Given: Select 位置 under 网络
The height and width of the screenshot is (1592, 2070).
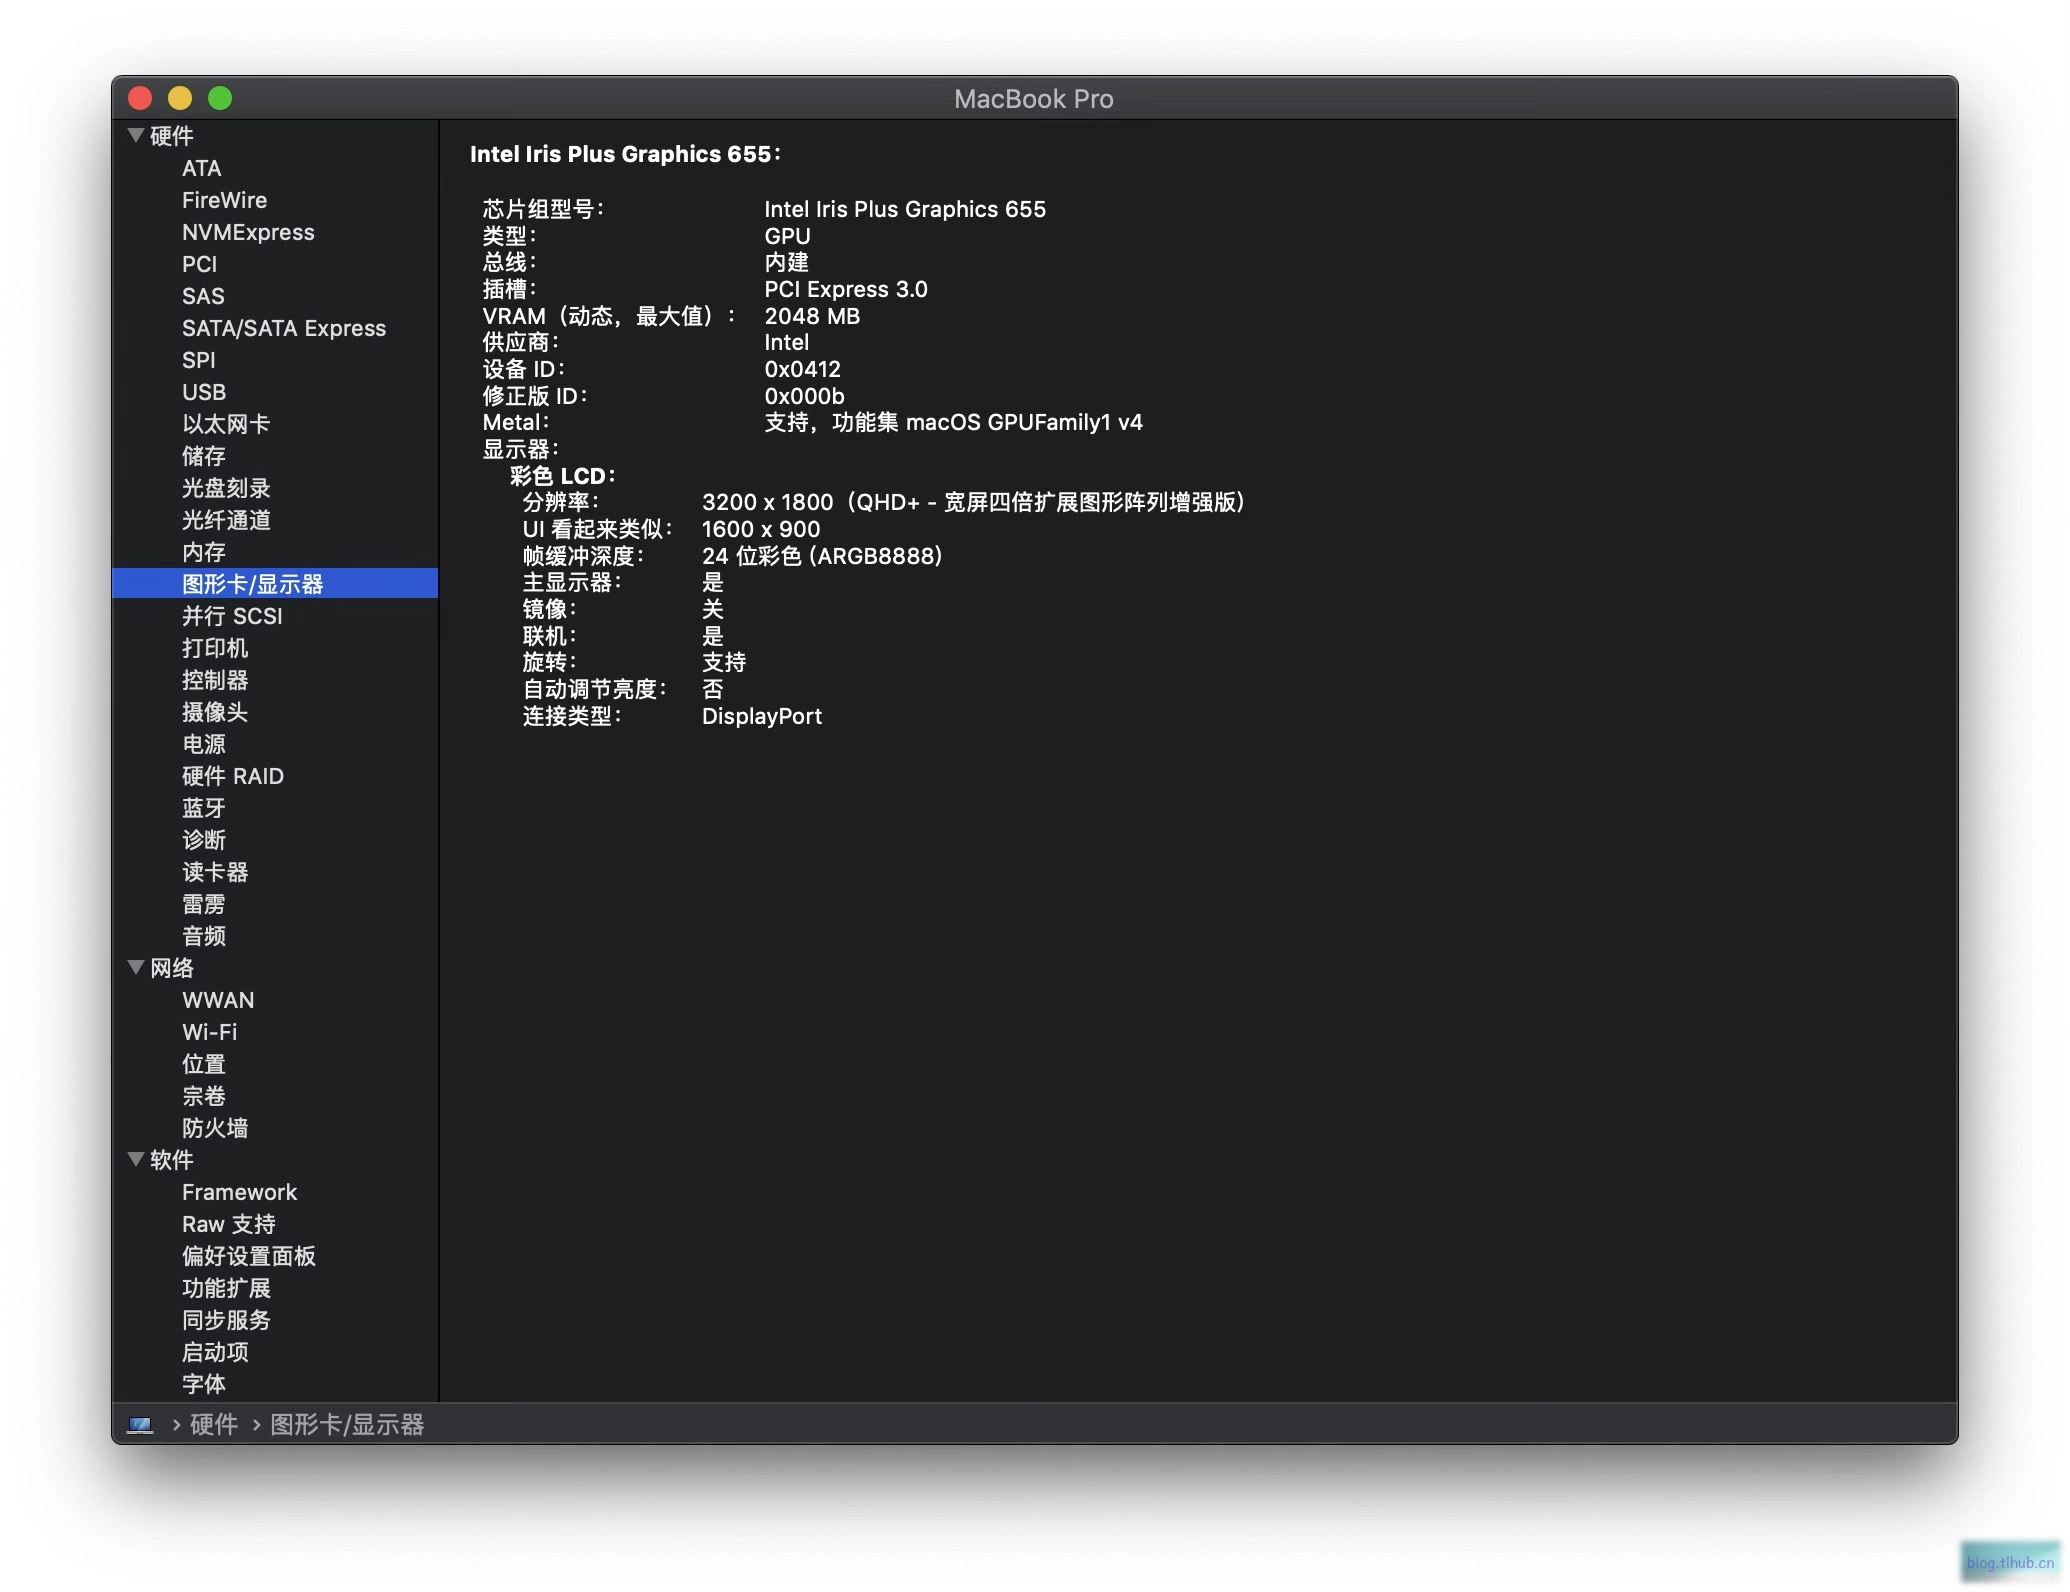Looking at the screenshot, I should (204, 1064).
